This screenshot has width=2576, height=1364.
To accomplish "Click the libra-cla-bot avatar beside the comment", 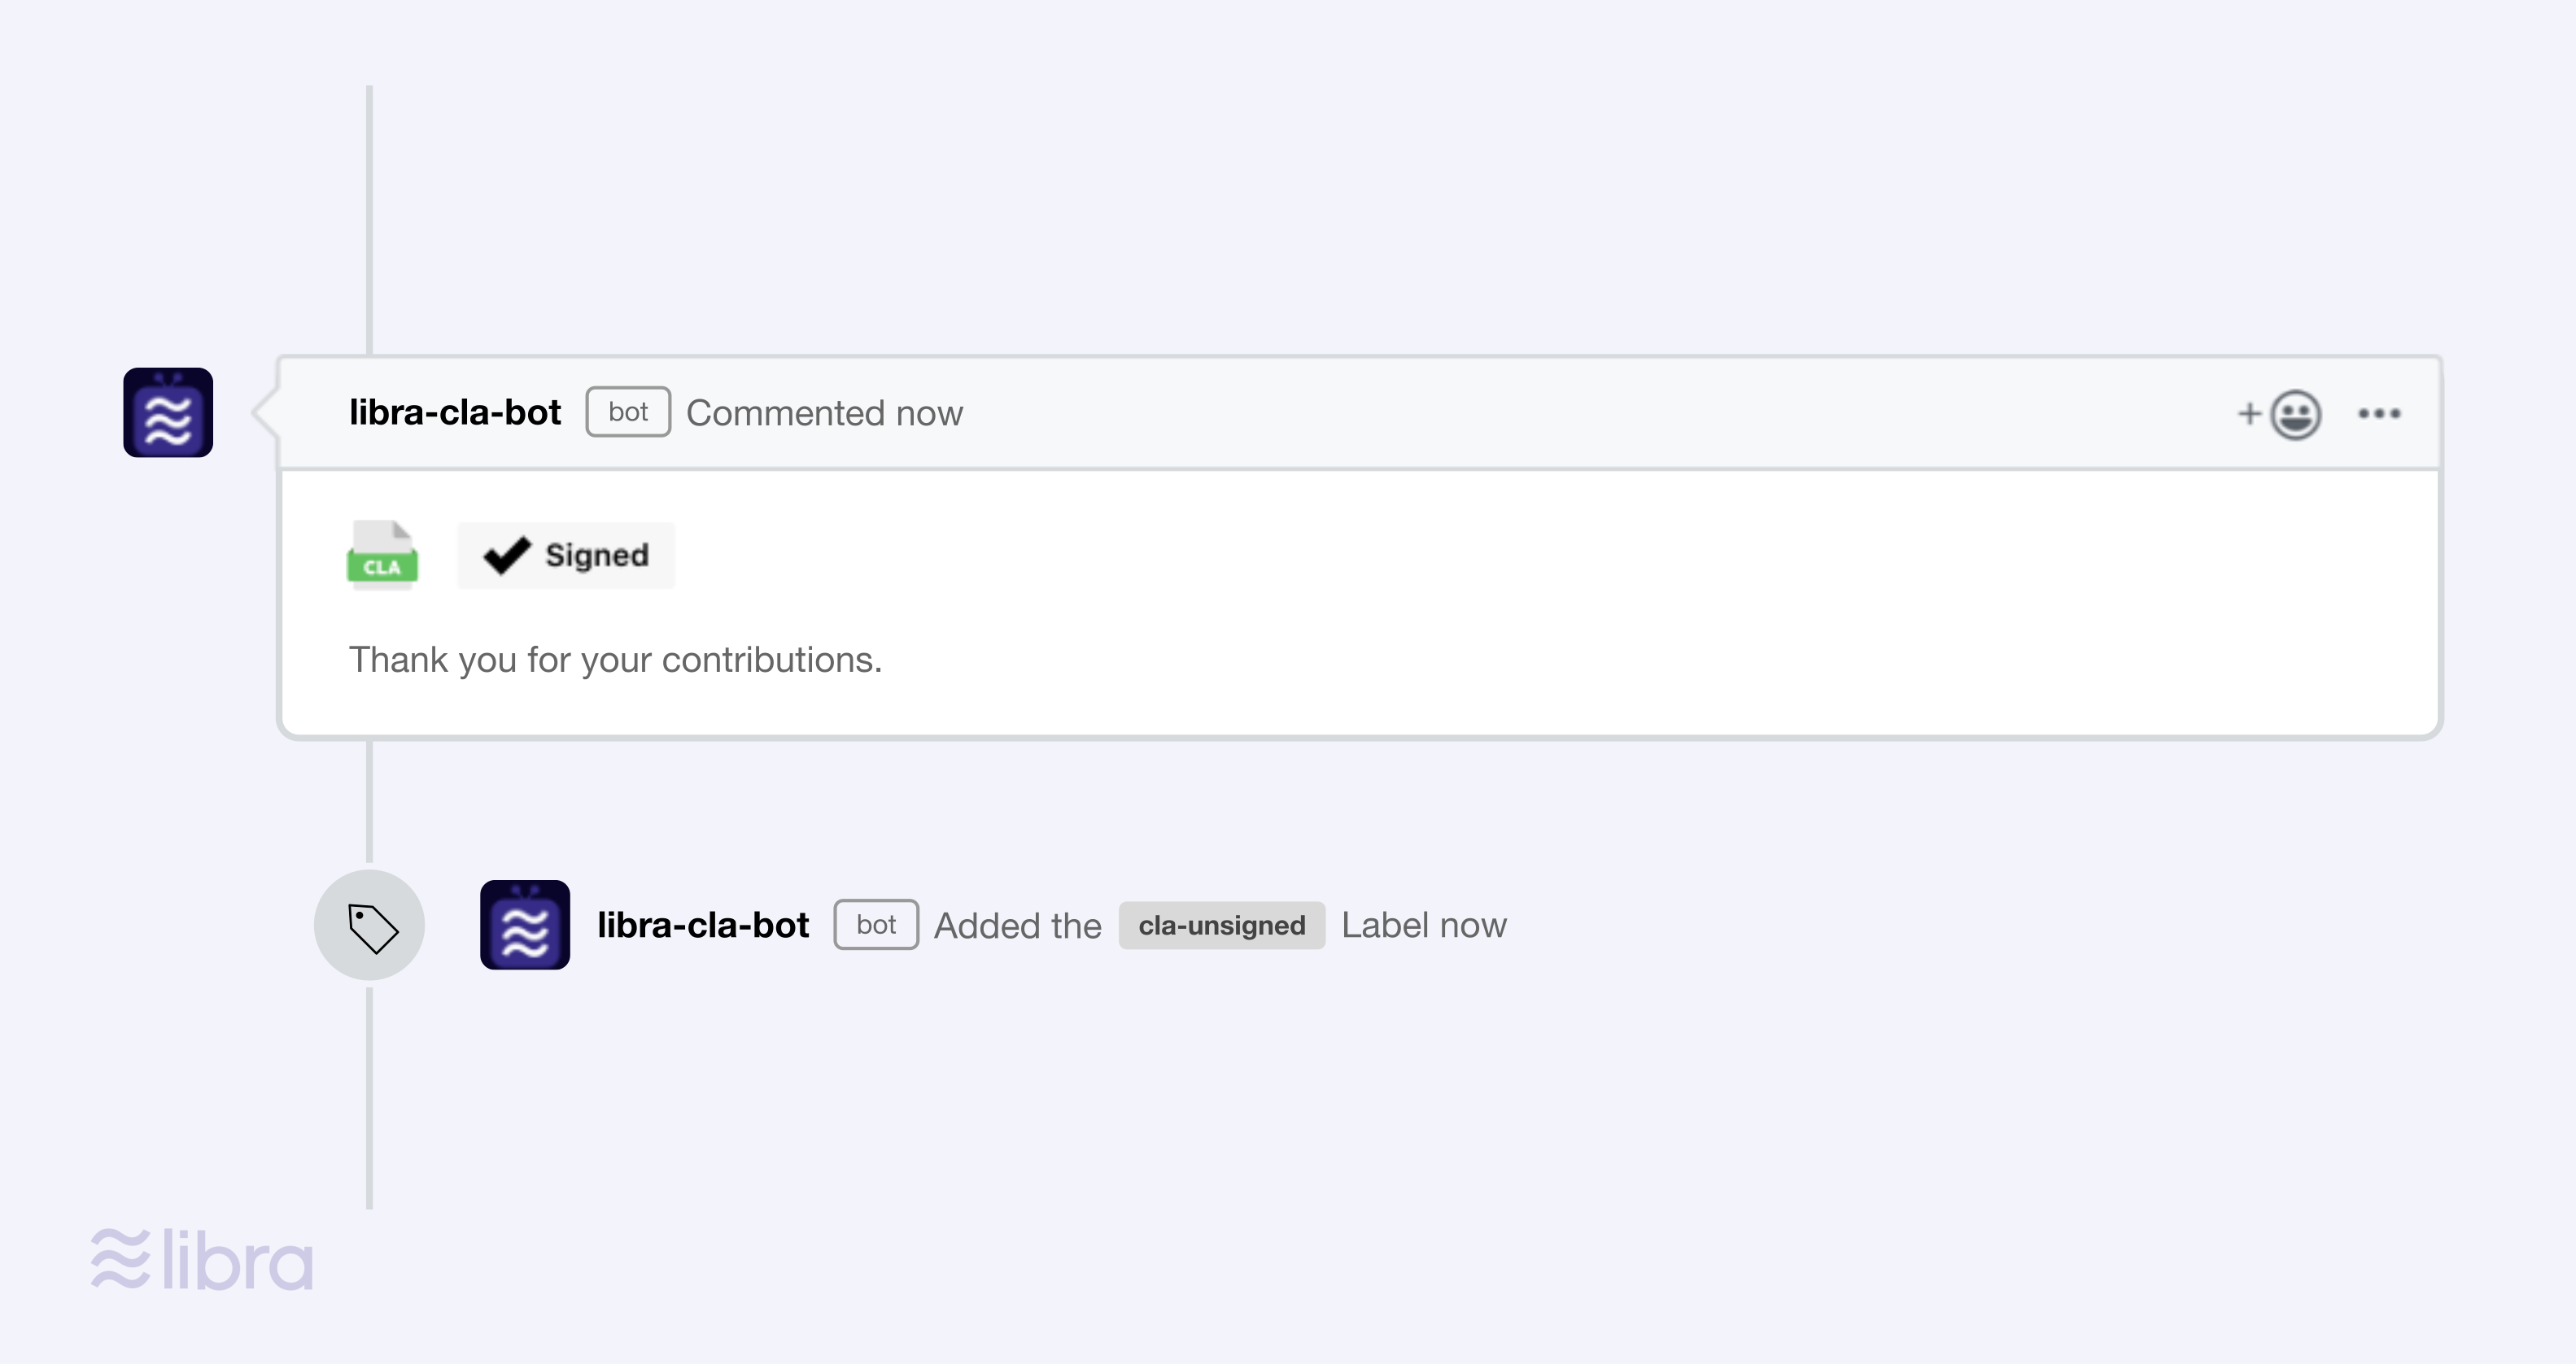I will click(x=168, y=412).
